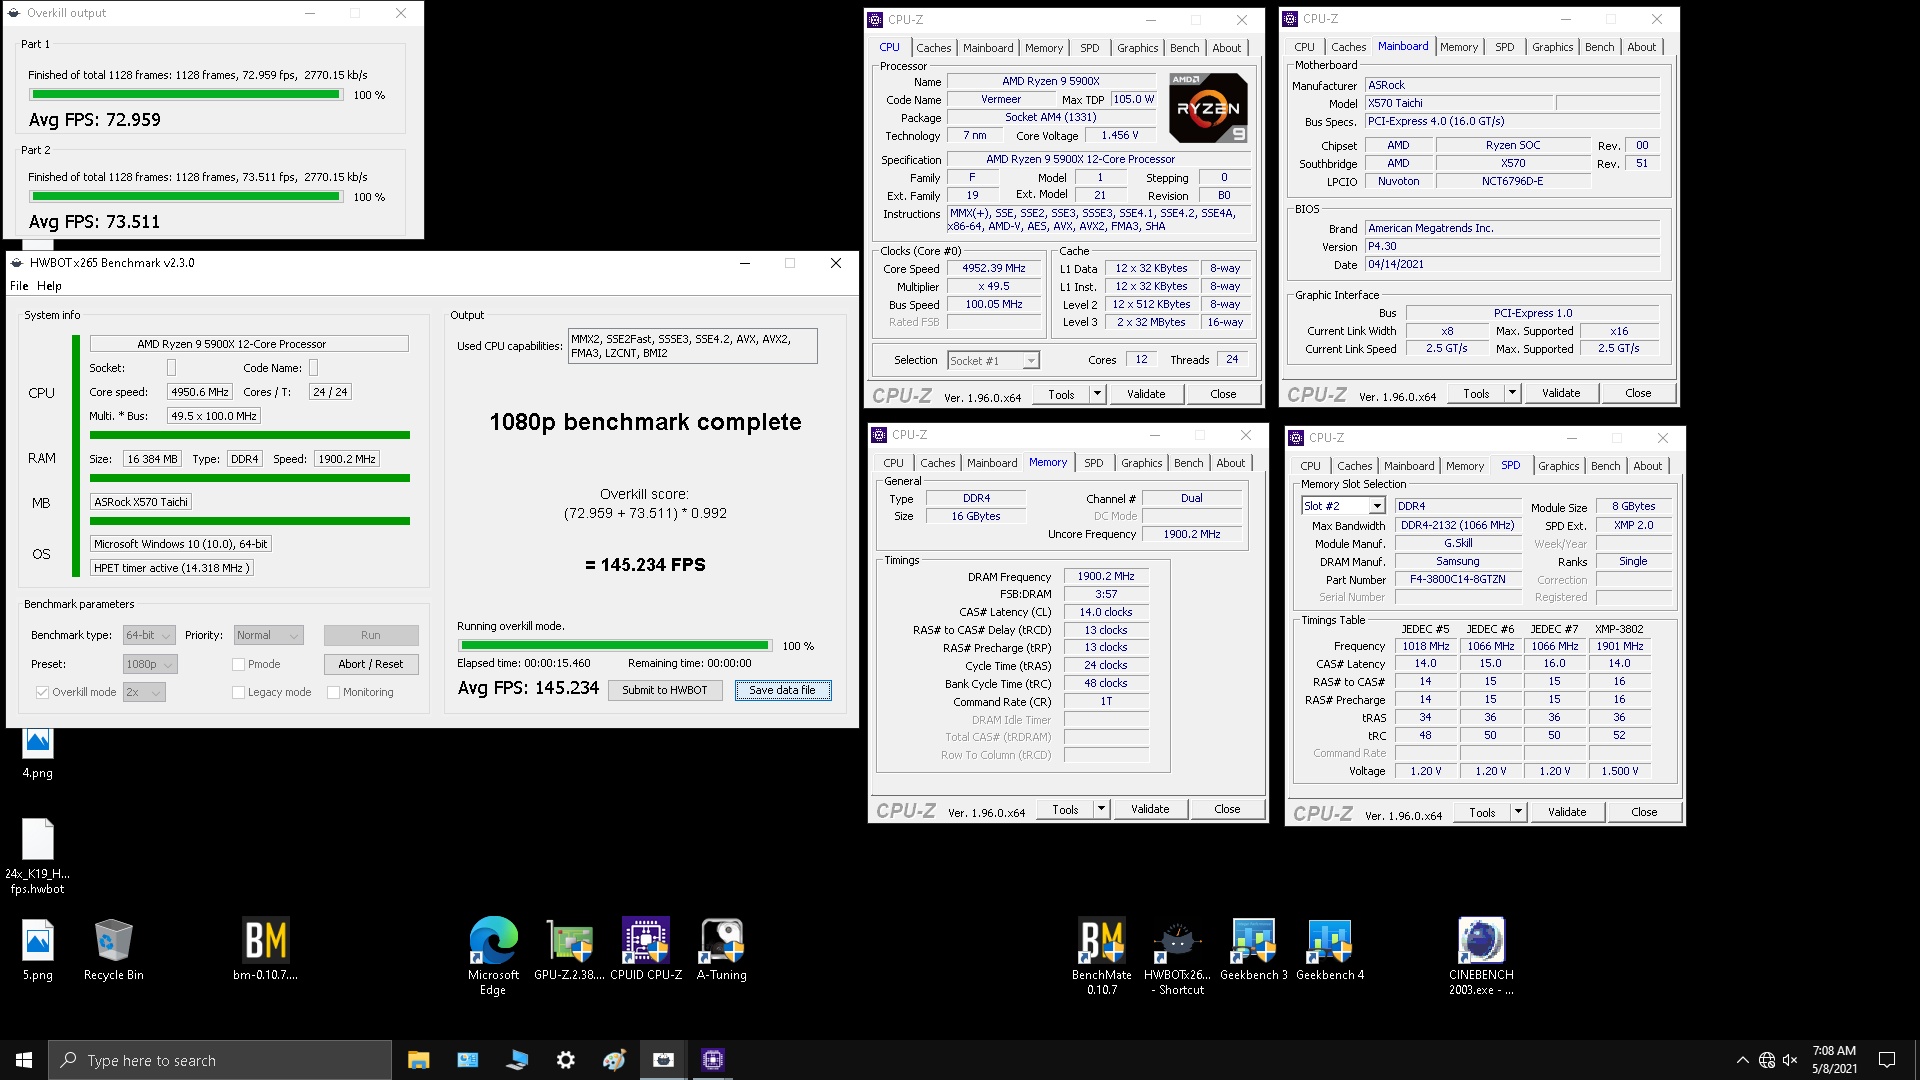Toggle the Legacy mode checkbox
The width and height of the screenshot is (1920, 1080).
(x=238, y=692)
